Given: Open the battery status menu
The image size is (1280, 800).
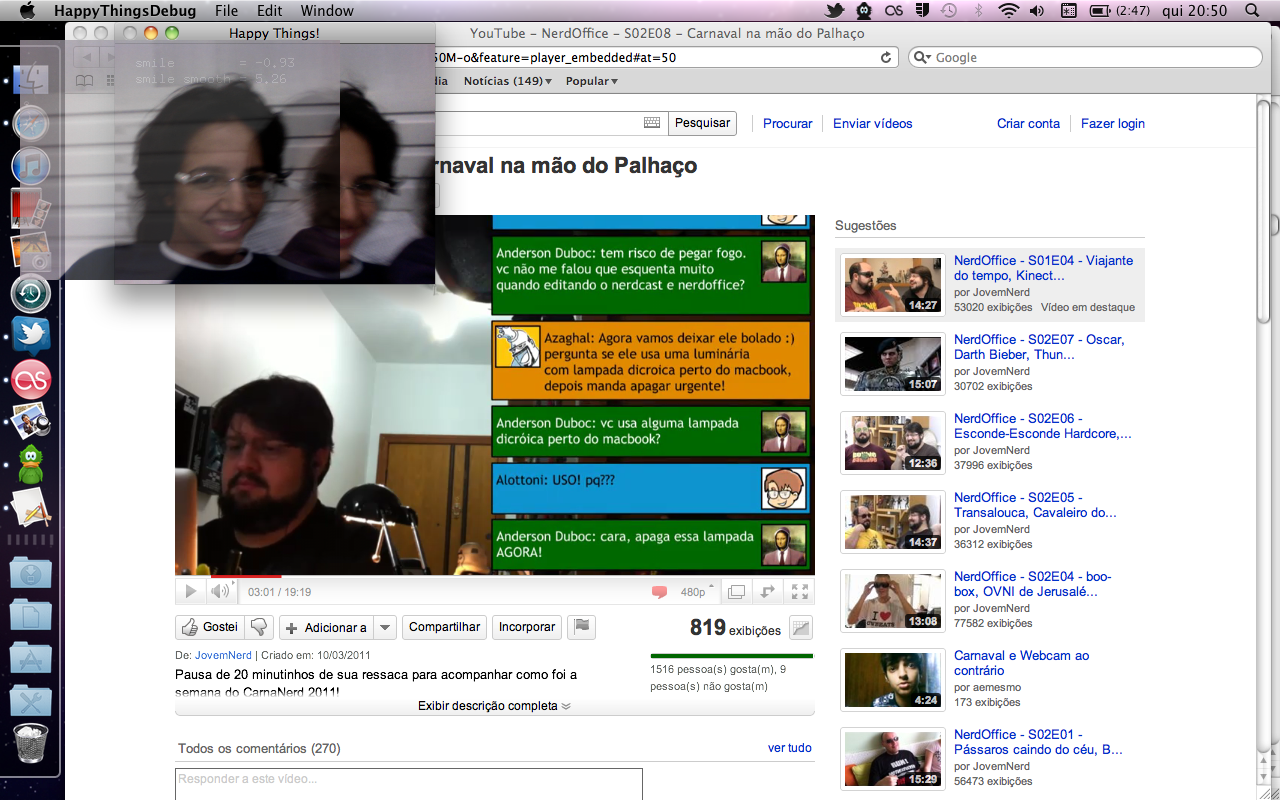Looking at the screenshot, I should pos(1118,11).
